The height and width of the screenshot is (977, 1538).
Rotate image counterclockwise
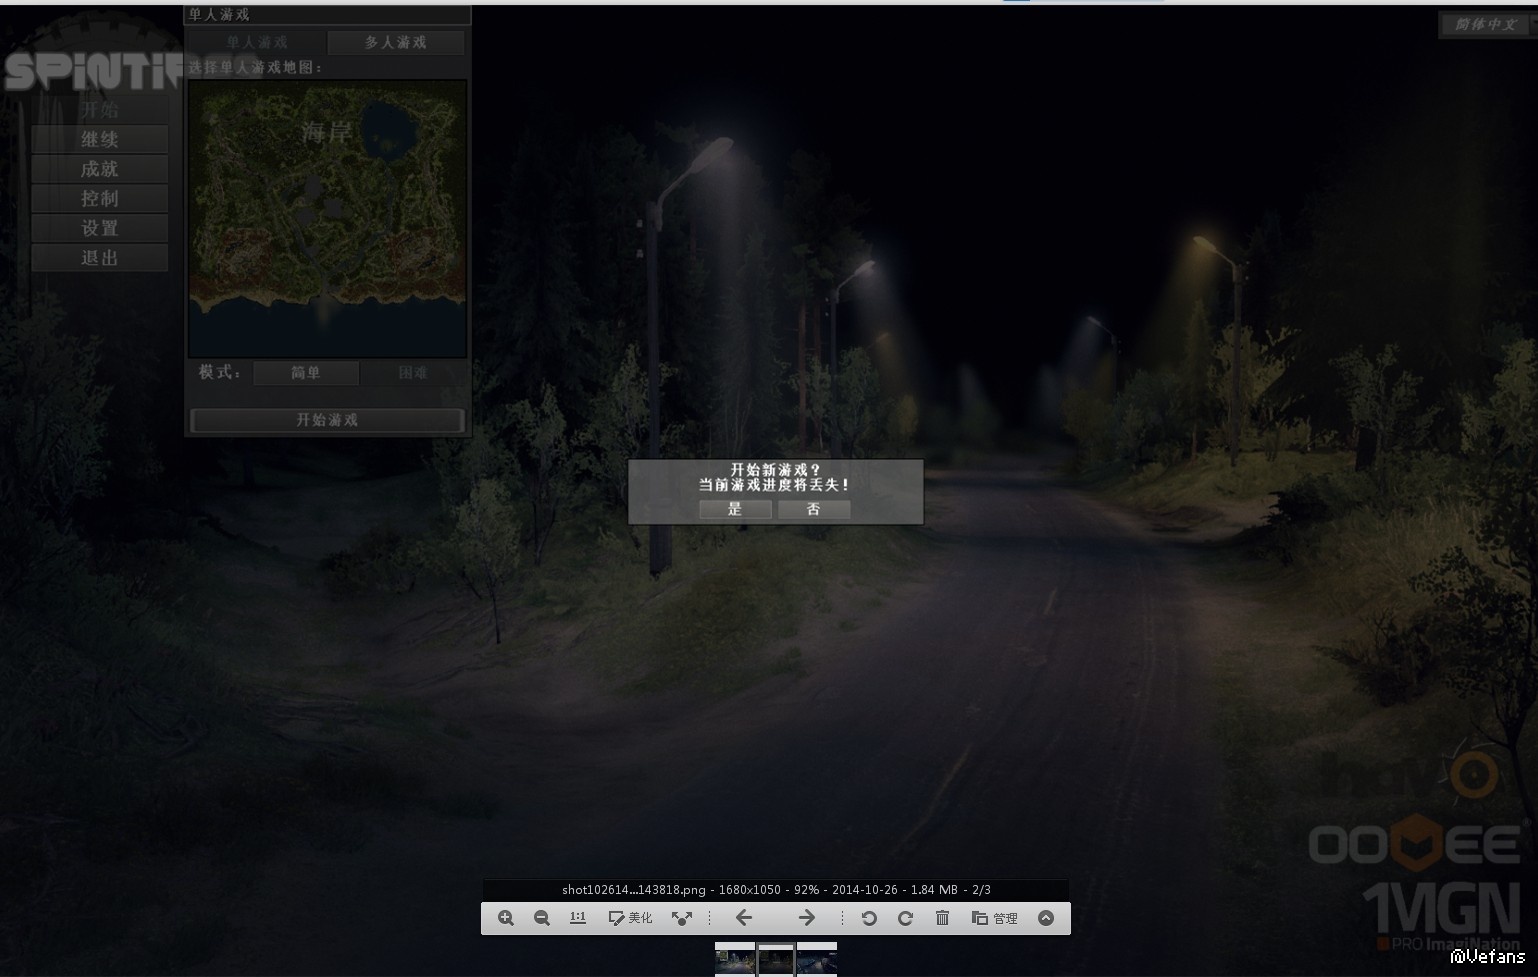pos(869,918)
